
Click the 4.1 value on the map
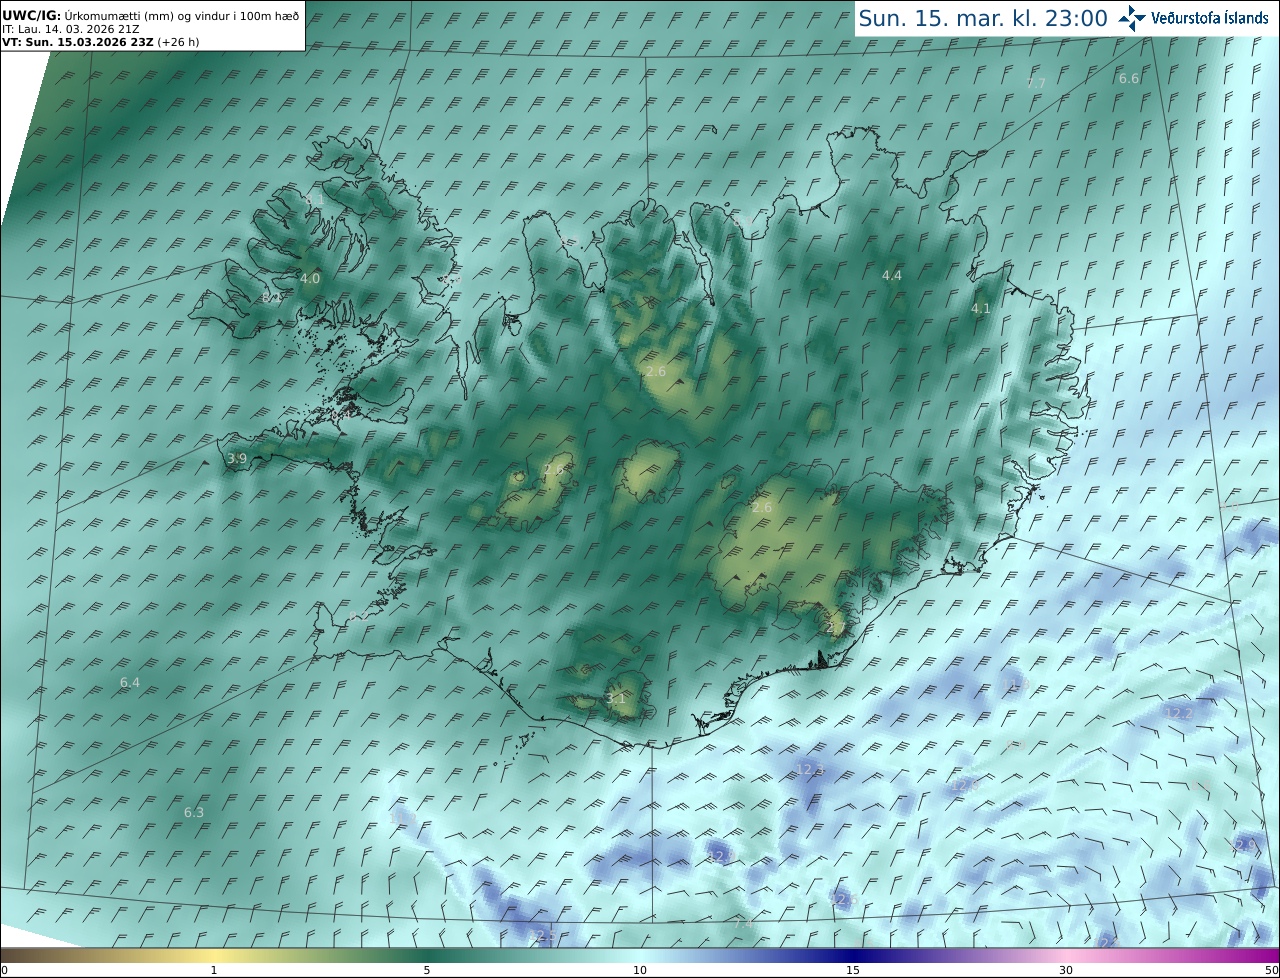point(981,309)
